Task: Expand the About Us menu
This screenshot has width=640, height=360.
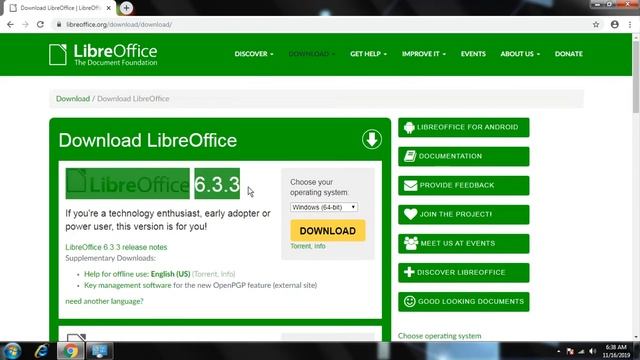Action: [x=520, y=54]
